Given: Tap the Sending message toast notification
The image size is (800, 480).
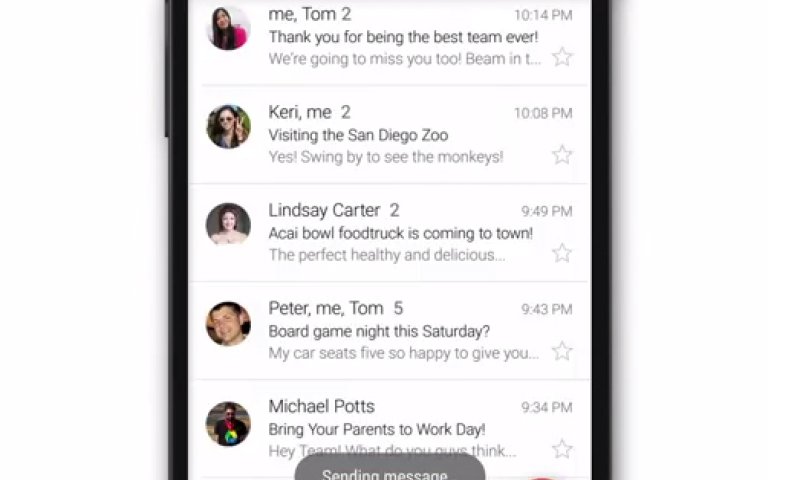Looking at the screenshot, I should (x=390, y=468).
